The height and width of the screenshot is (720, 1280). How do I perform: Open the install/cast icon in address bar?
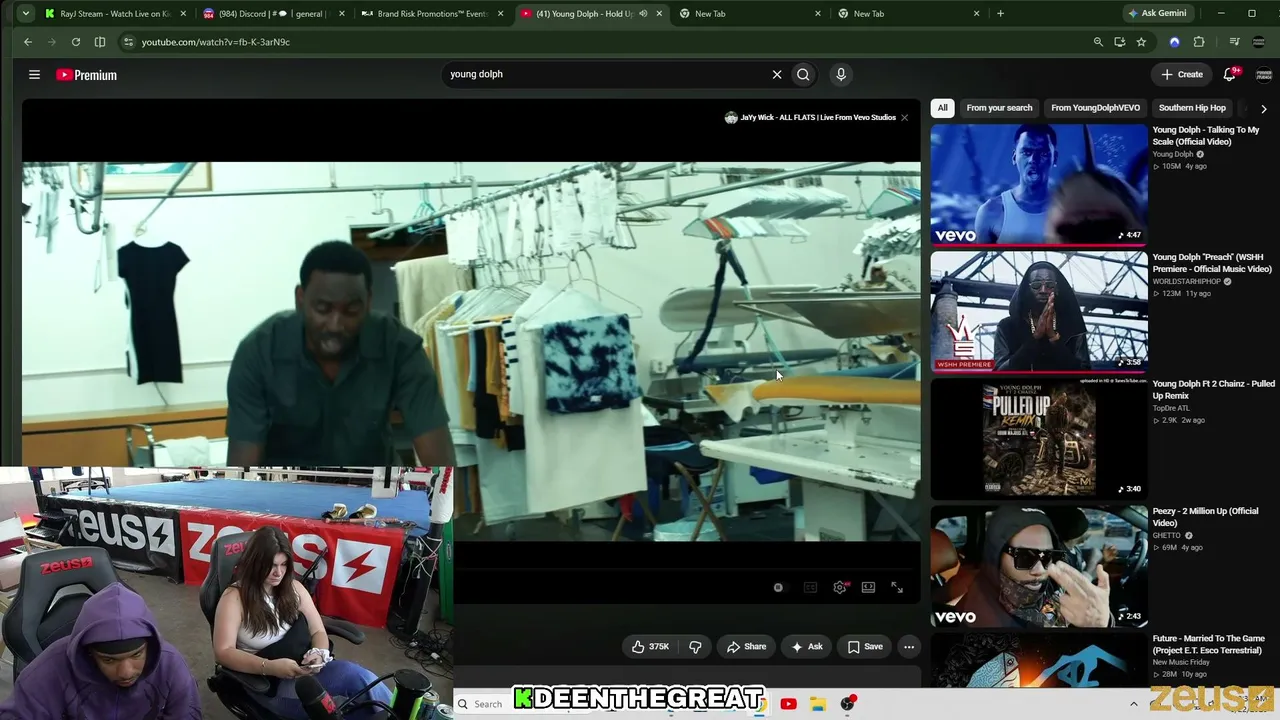pos(1119,42)
